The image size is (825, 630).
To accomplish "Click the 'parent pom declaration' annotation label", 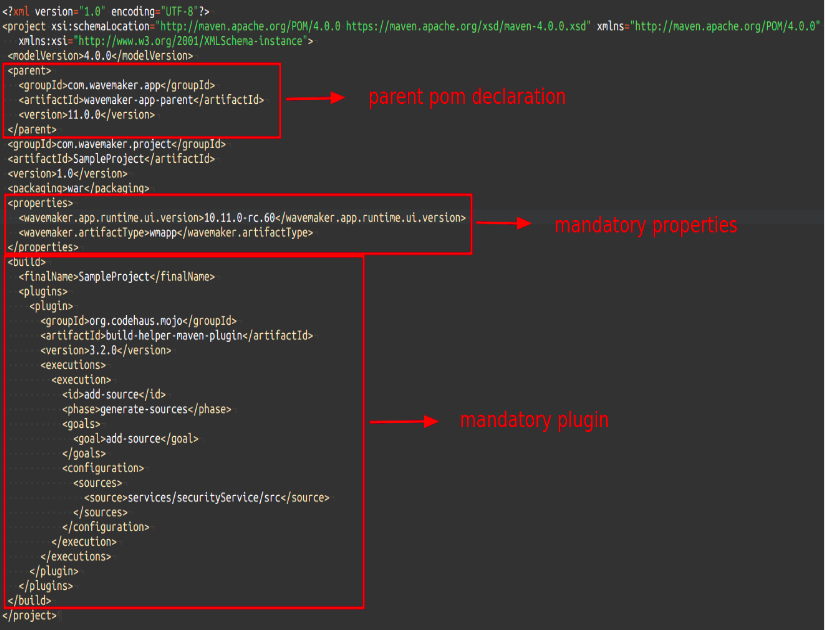I will [466, 98].
